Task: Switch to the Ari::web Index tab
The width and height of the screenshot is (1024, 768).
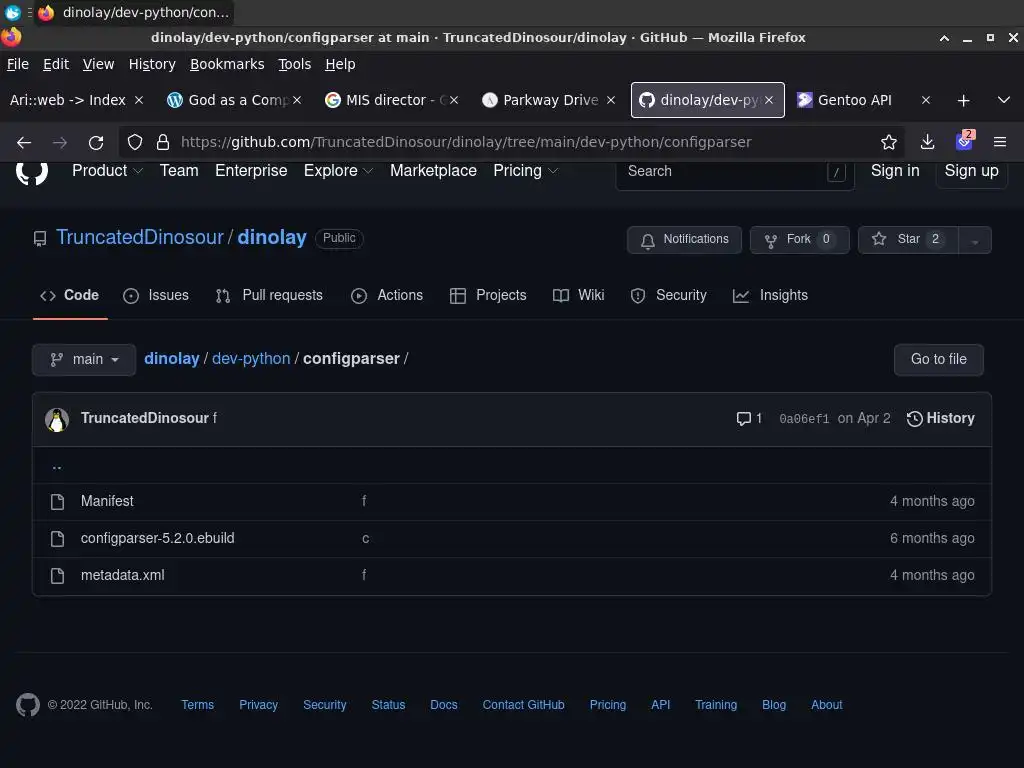Action: pos(68,100)
